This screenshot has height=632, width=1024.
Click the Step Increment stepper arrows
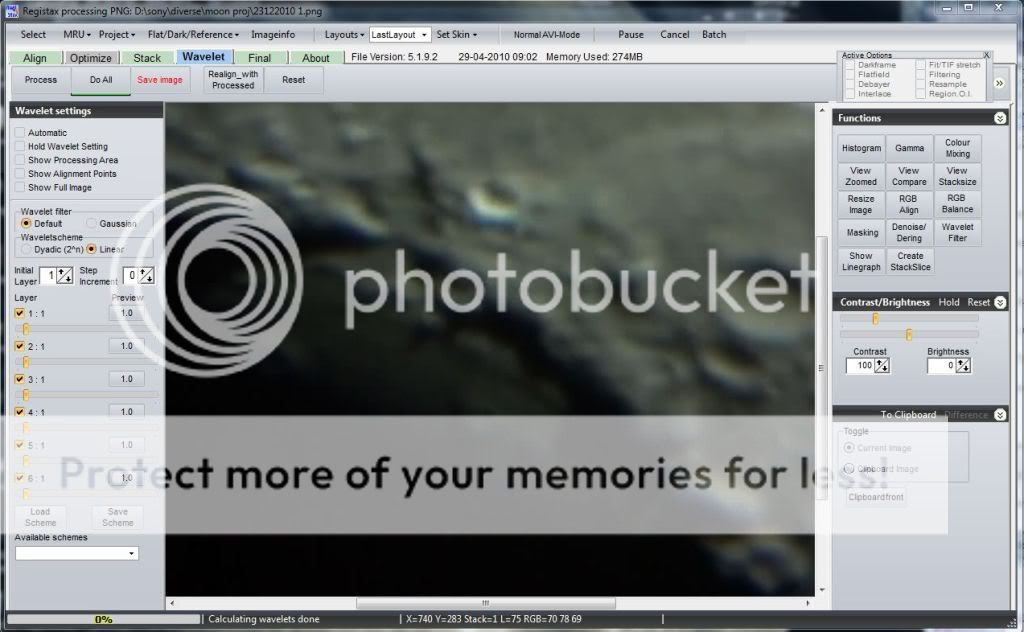(x=147, y=276)
